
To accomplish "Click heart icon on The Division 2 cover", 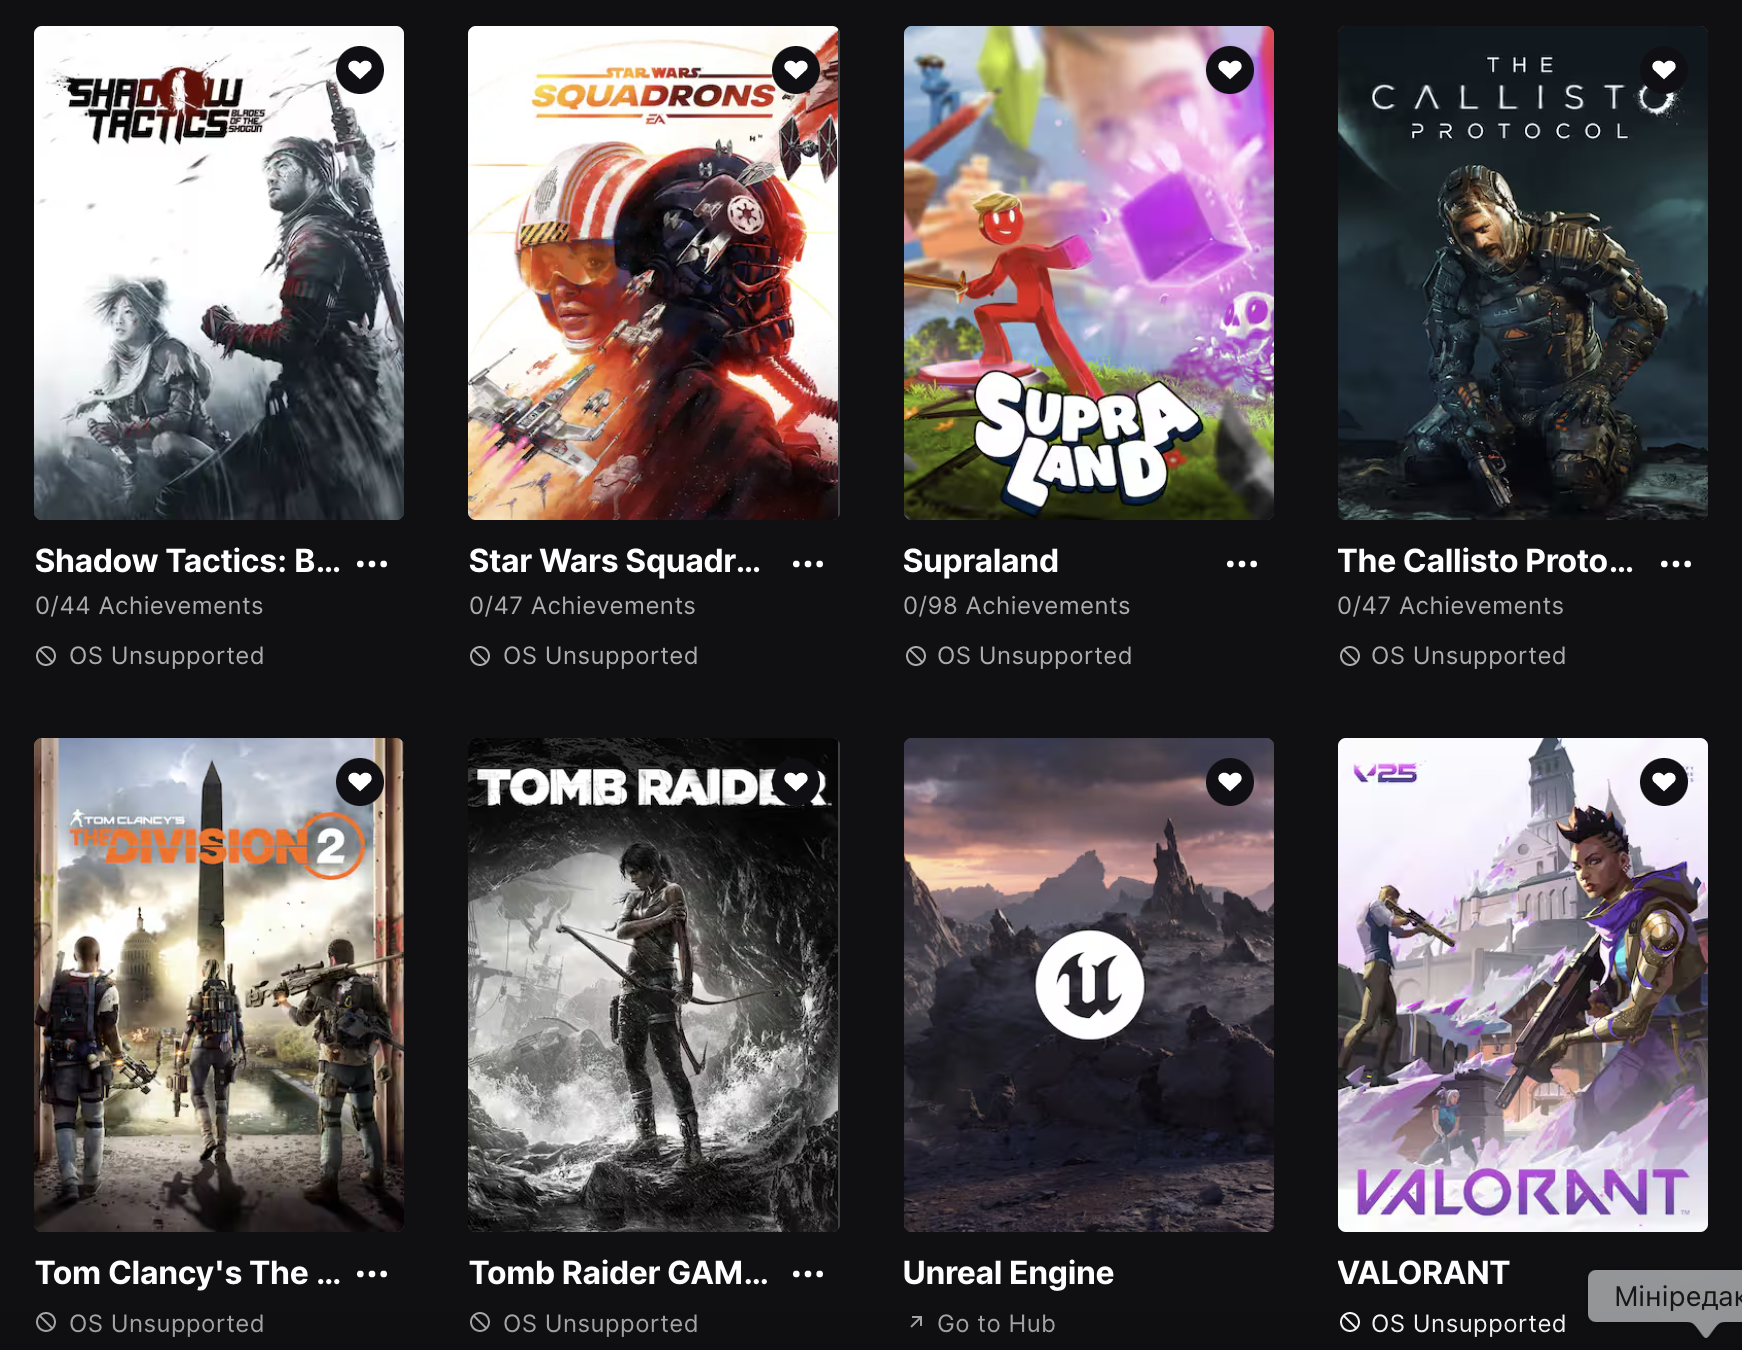I will tap(360, 782).
